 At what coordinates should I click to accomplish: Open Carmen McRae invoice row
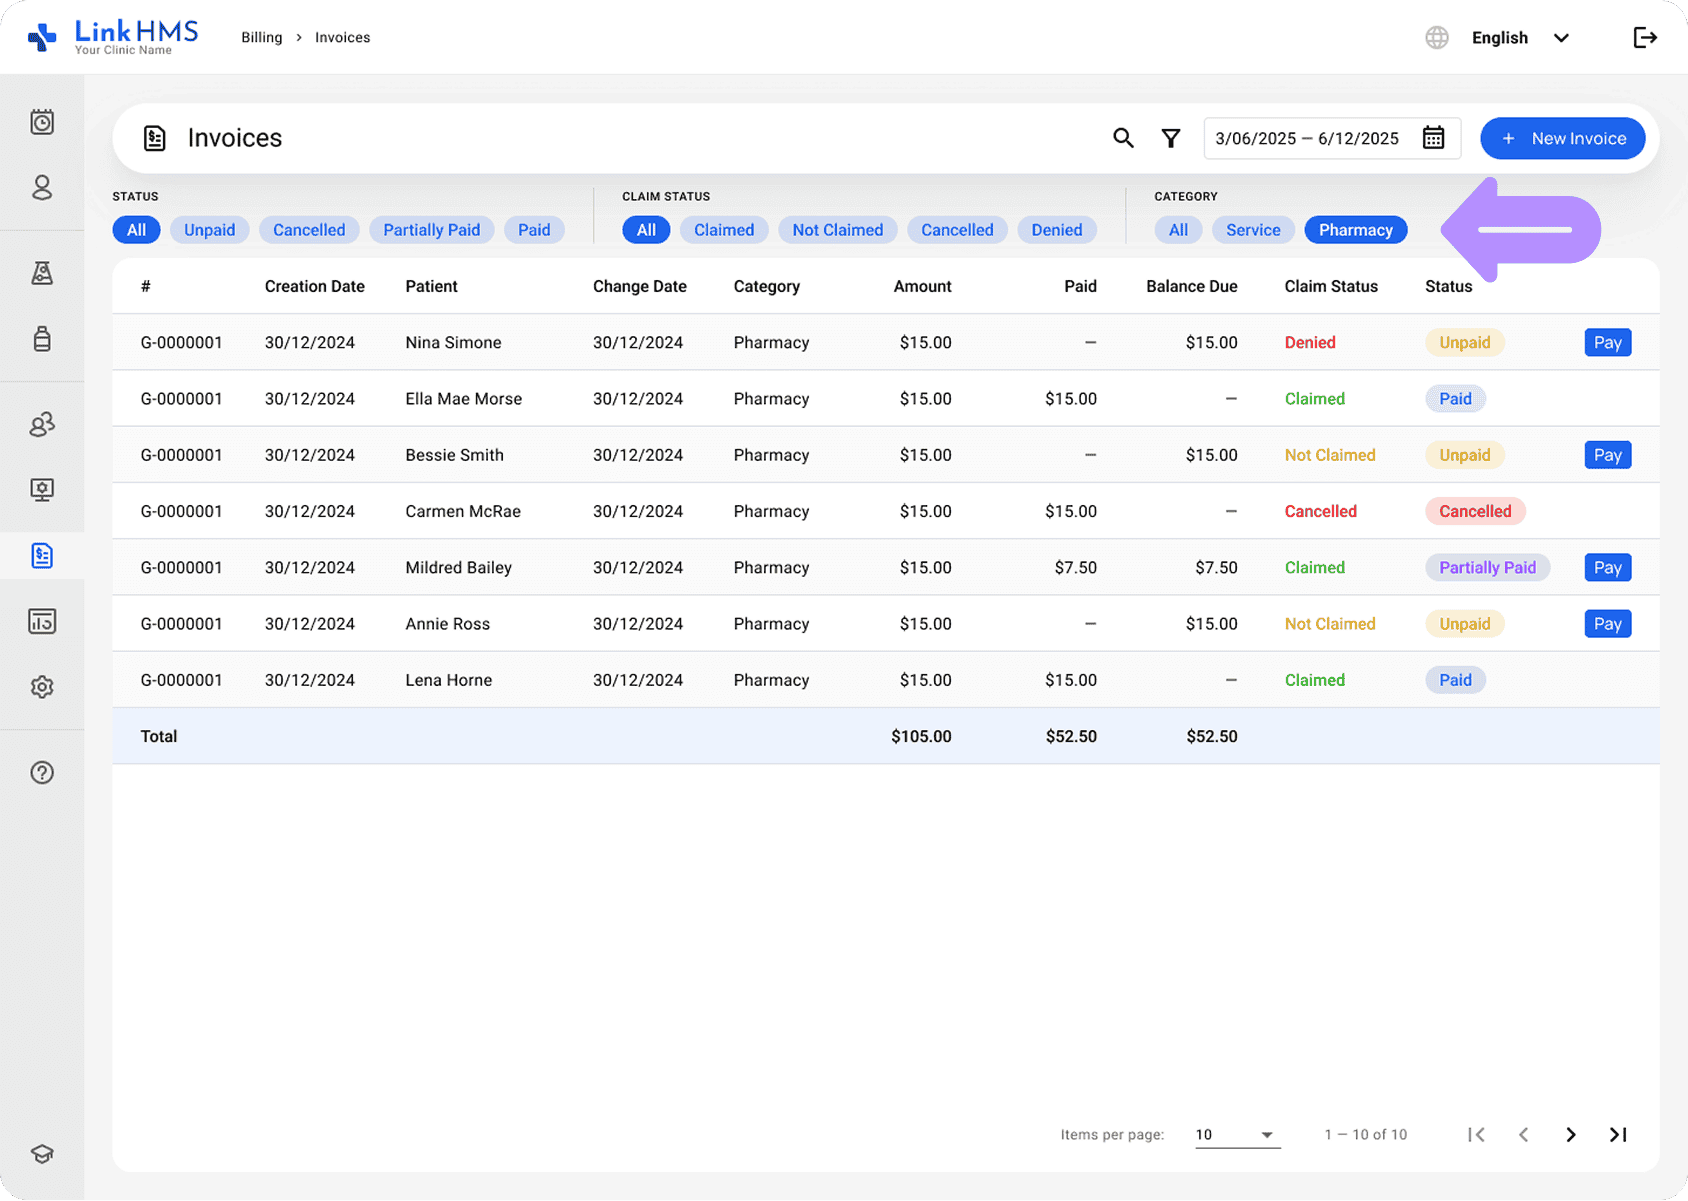886,511
